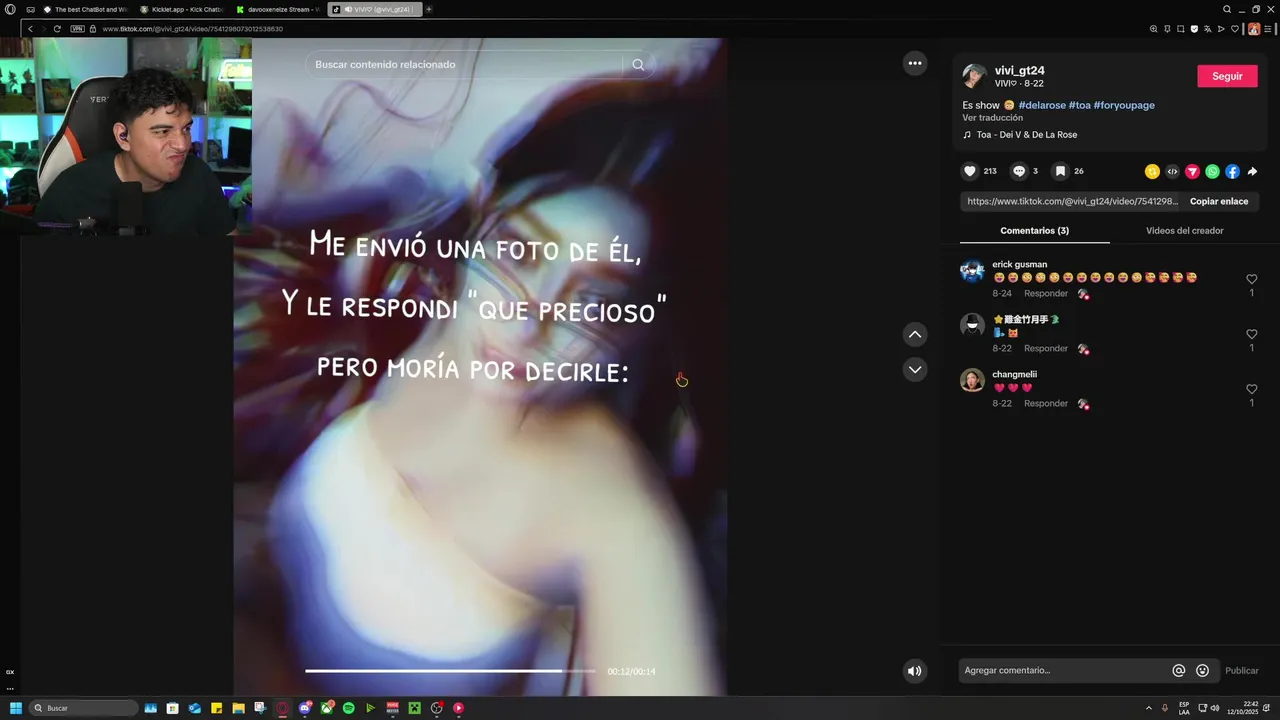This screenshot has width=1280, height=720.
Task: Go to previous video with up arrow
Action: coord(915,334)
